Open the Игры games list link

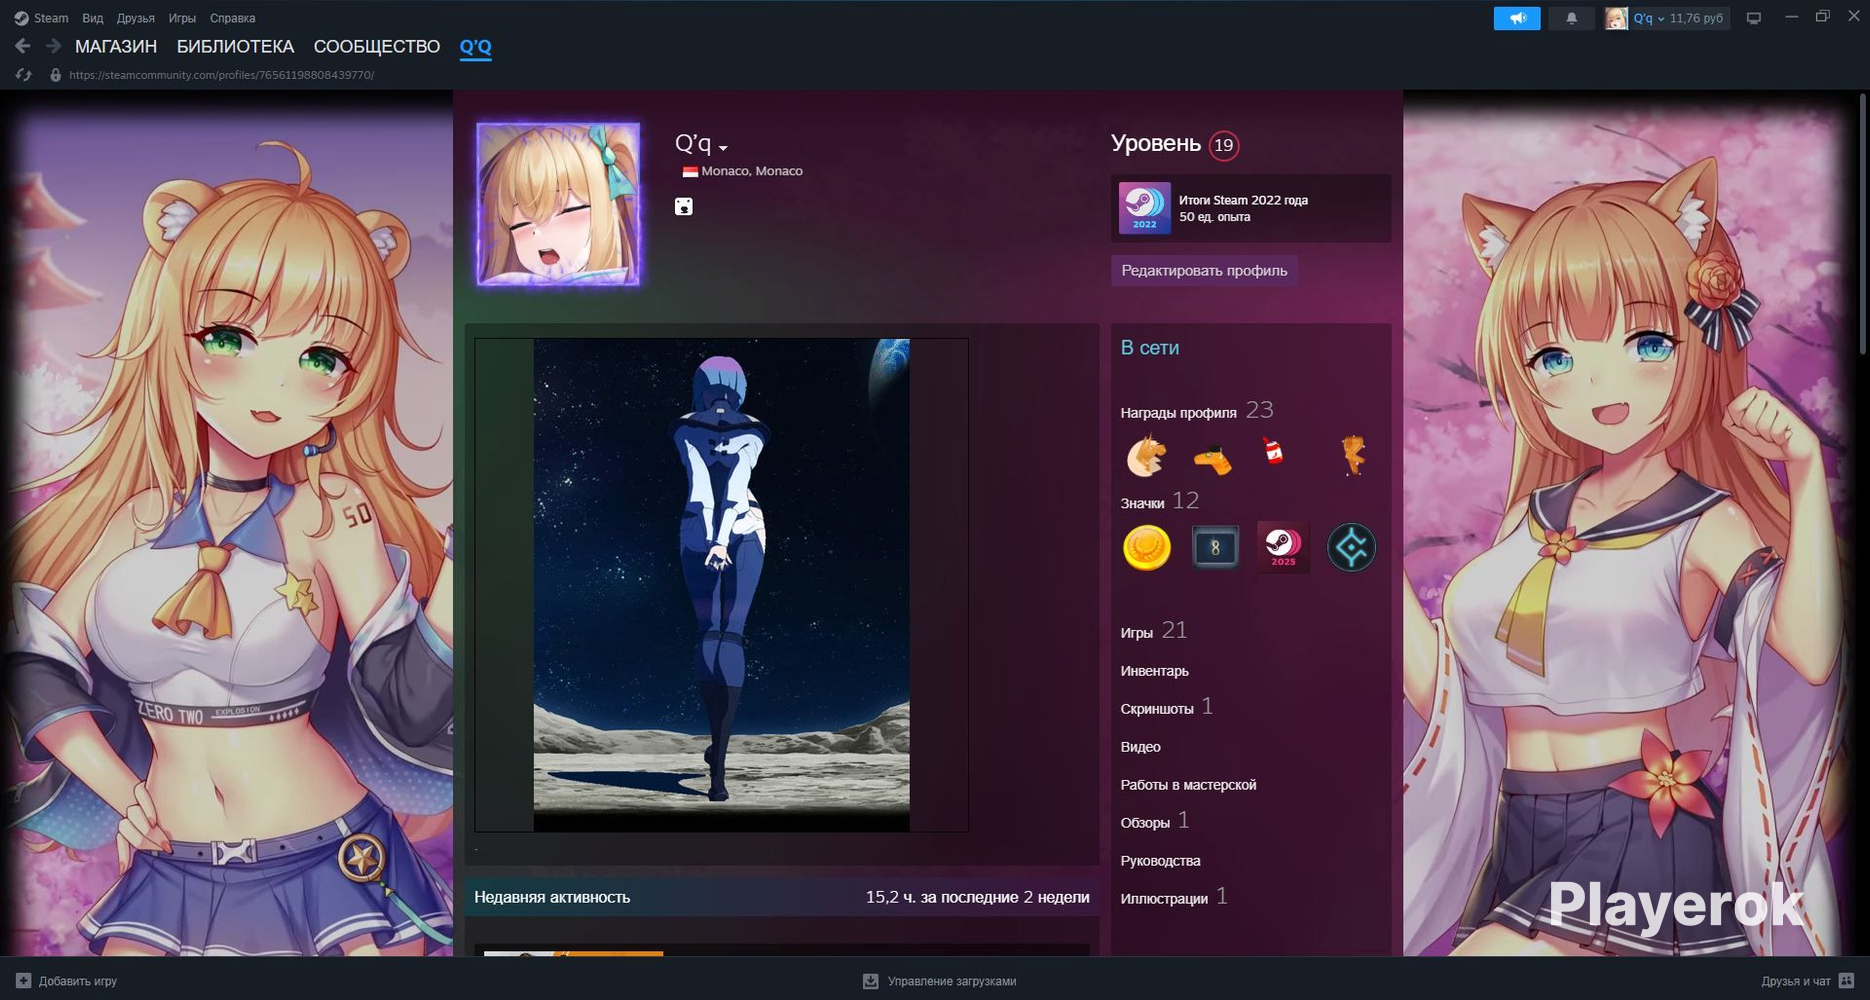pos(1154,631)
